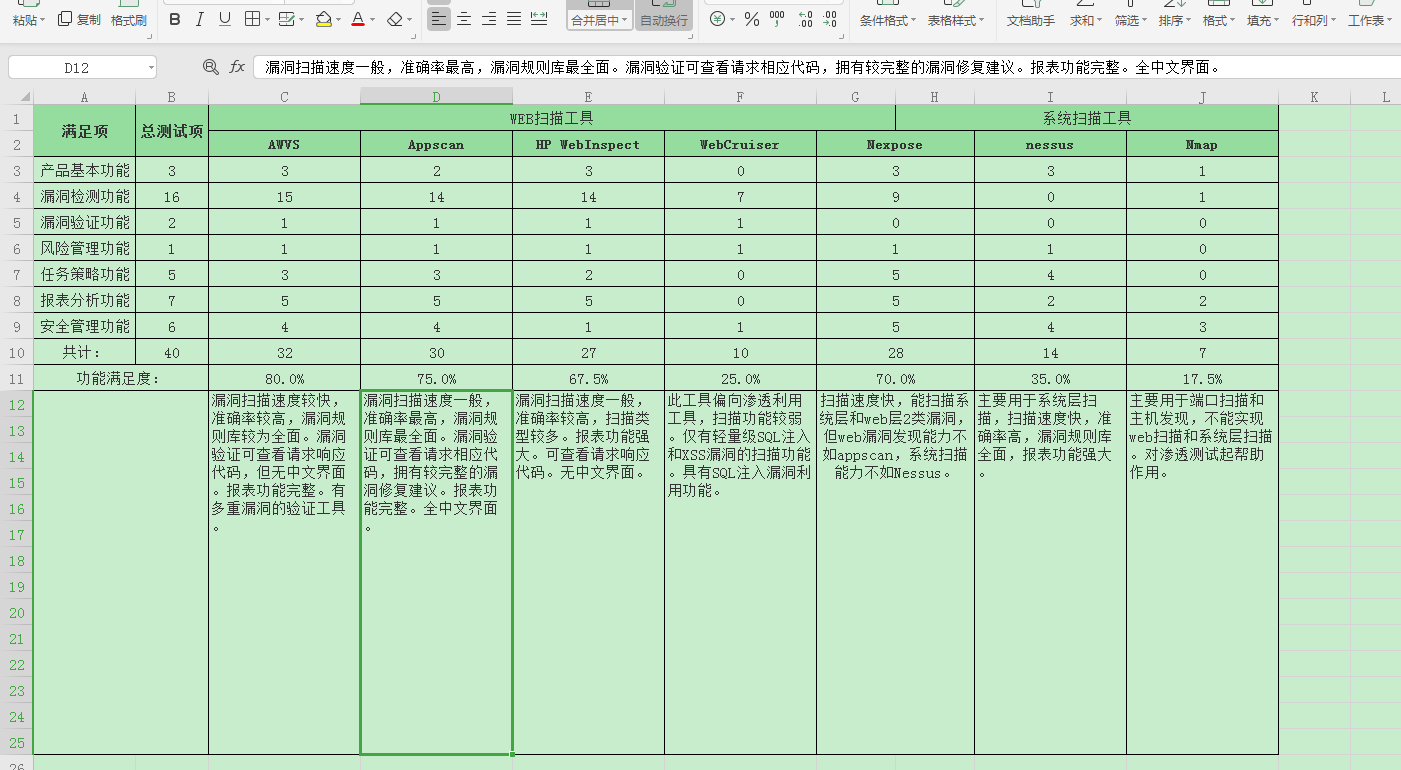Click the 格式刷 format painter
Viewport: 1401px width, 770px height.
coord(128,15)
